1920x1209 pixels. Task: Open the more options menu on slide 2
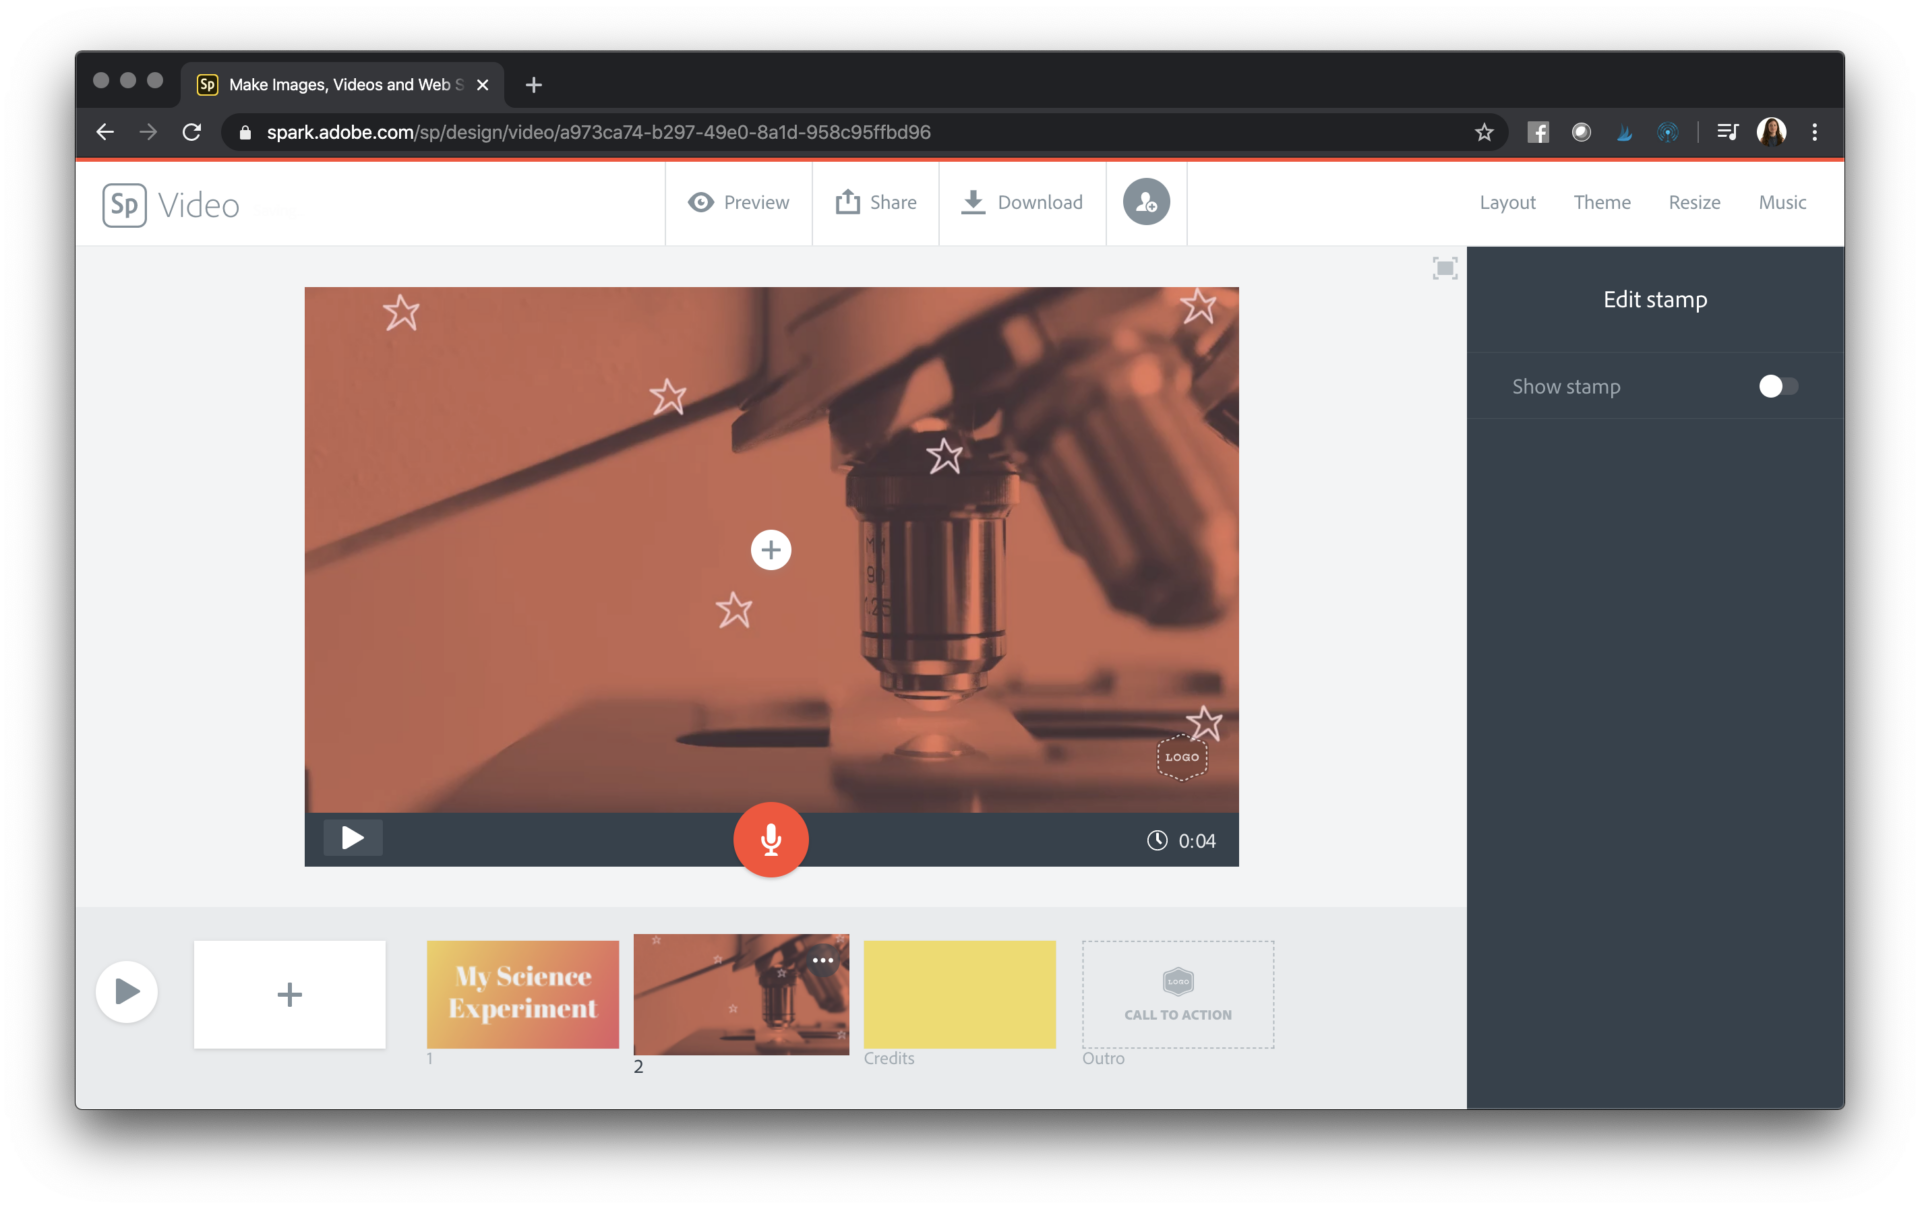tap(822, 960)
